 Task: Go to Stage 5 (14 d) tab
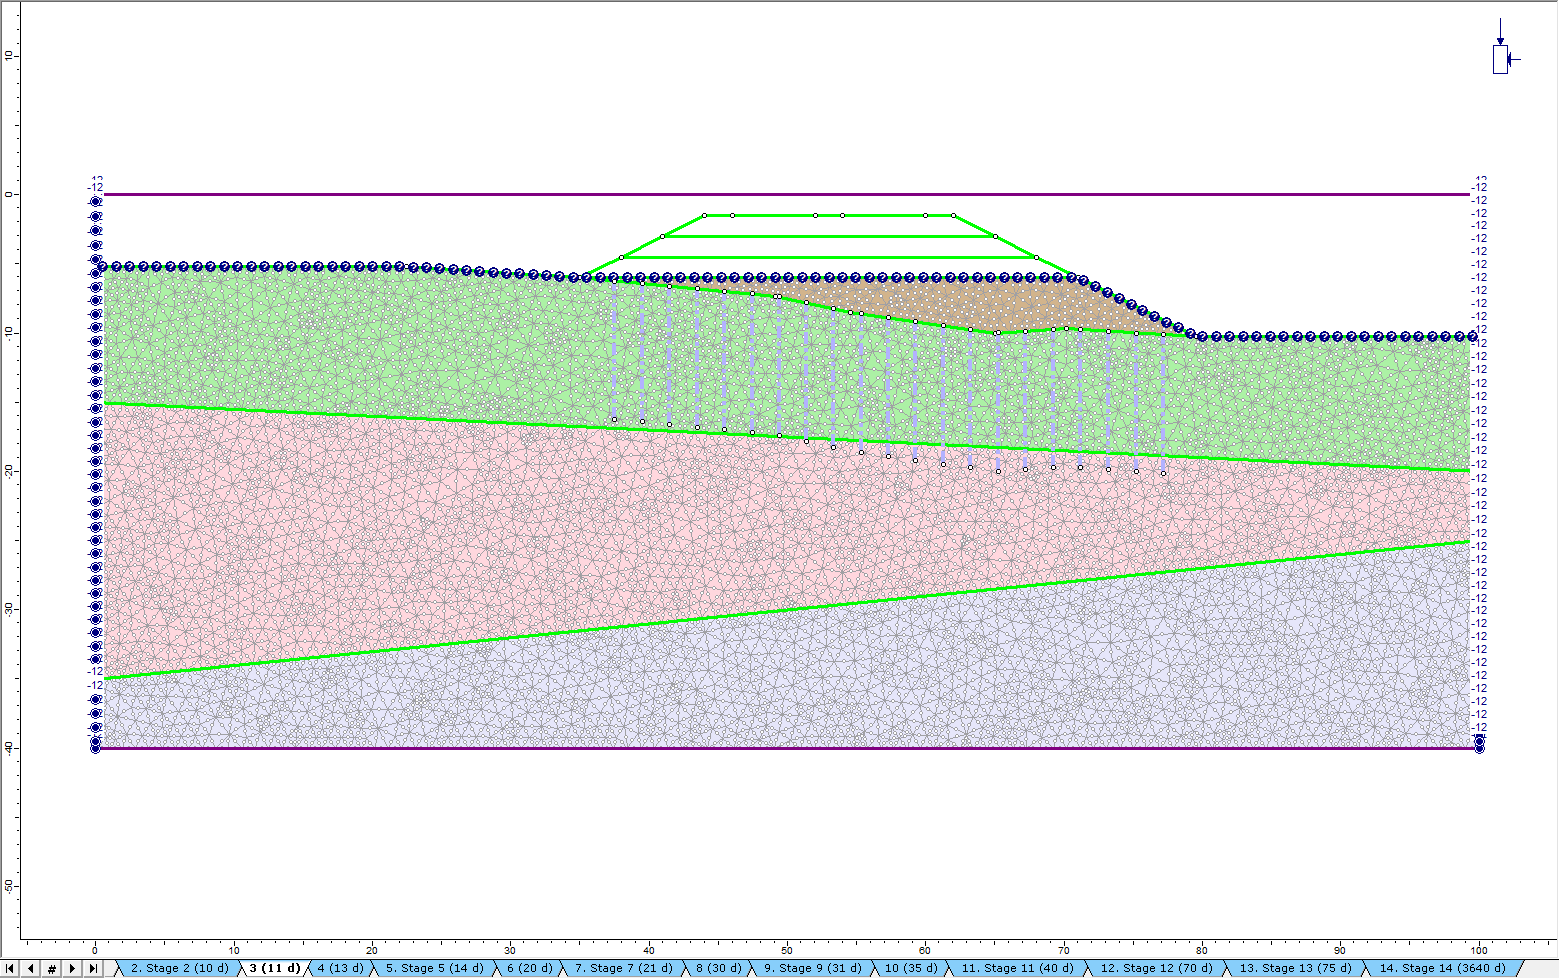click(x=434, y=968)
